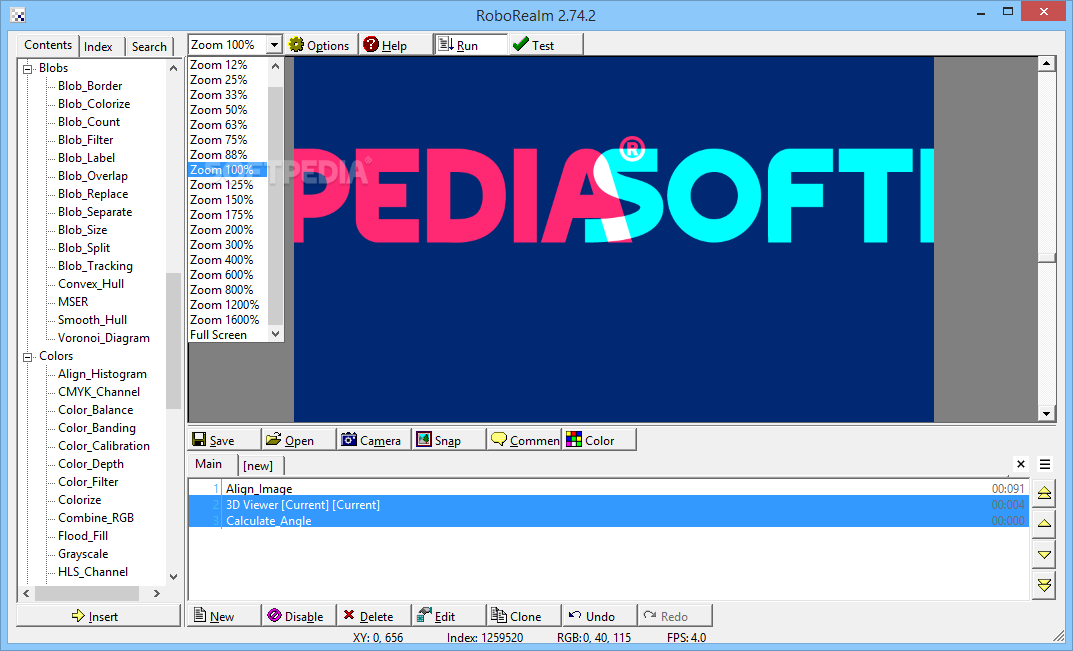Undo the last pipeline change
This screenshot has height=651, width=1073.
tap(599, 616)
